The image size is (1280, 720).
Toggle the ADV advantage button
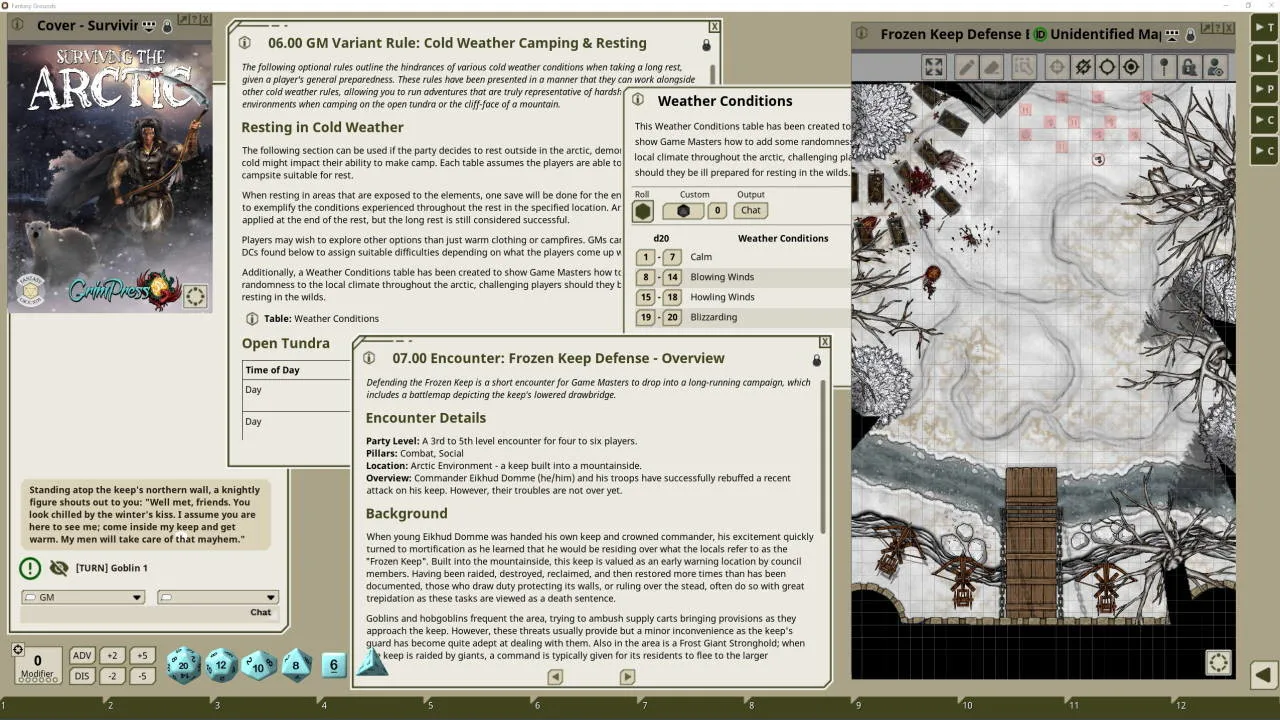[x=82, y=656]
